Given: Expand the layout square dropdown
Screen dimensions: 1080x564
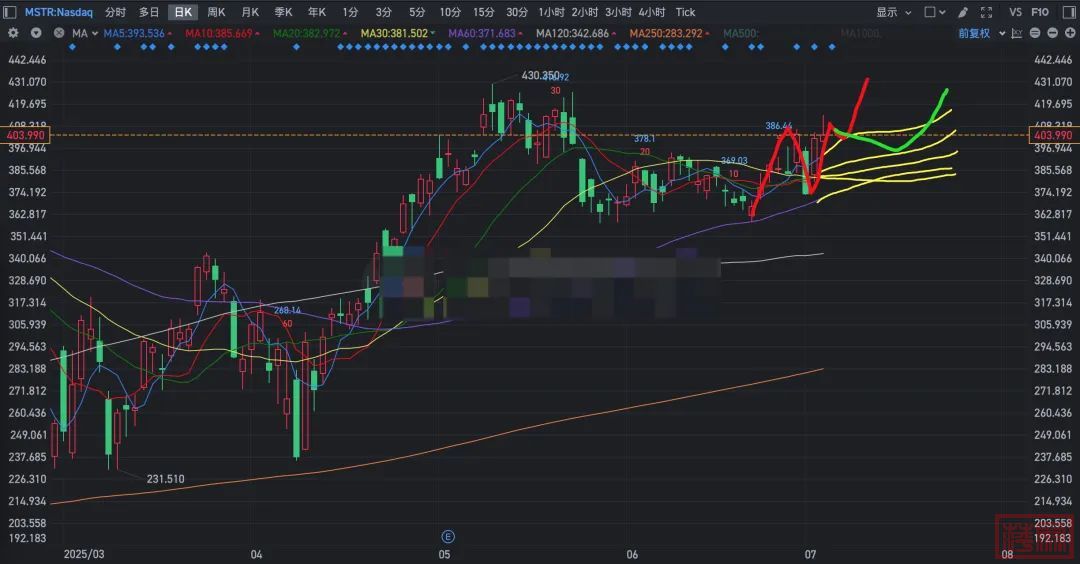Looking at the screenshot, I should 934,12.
